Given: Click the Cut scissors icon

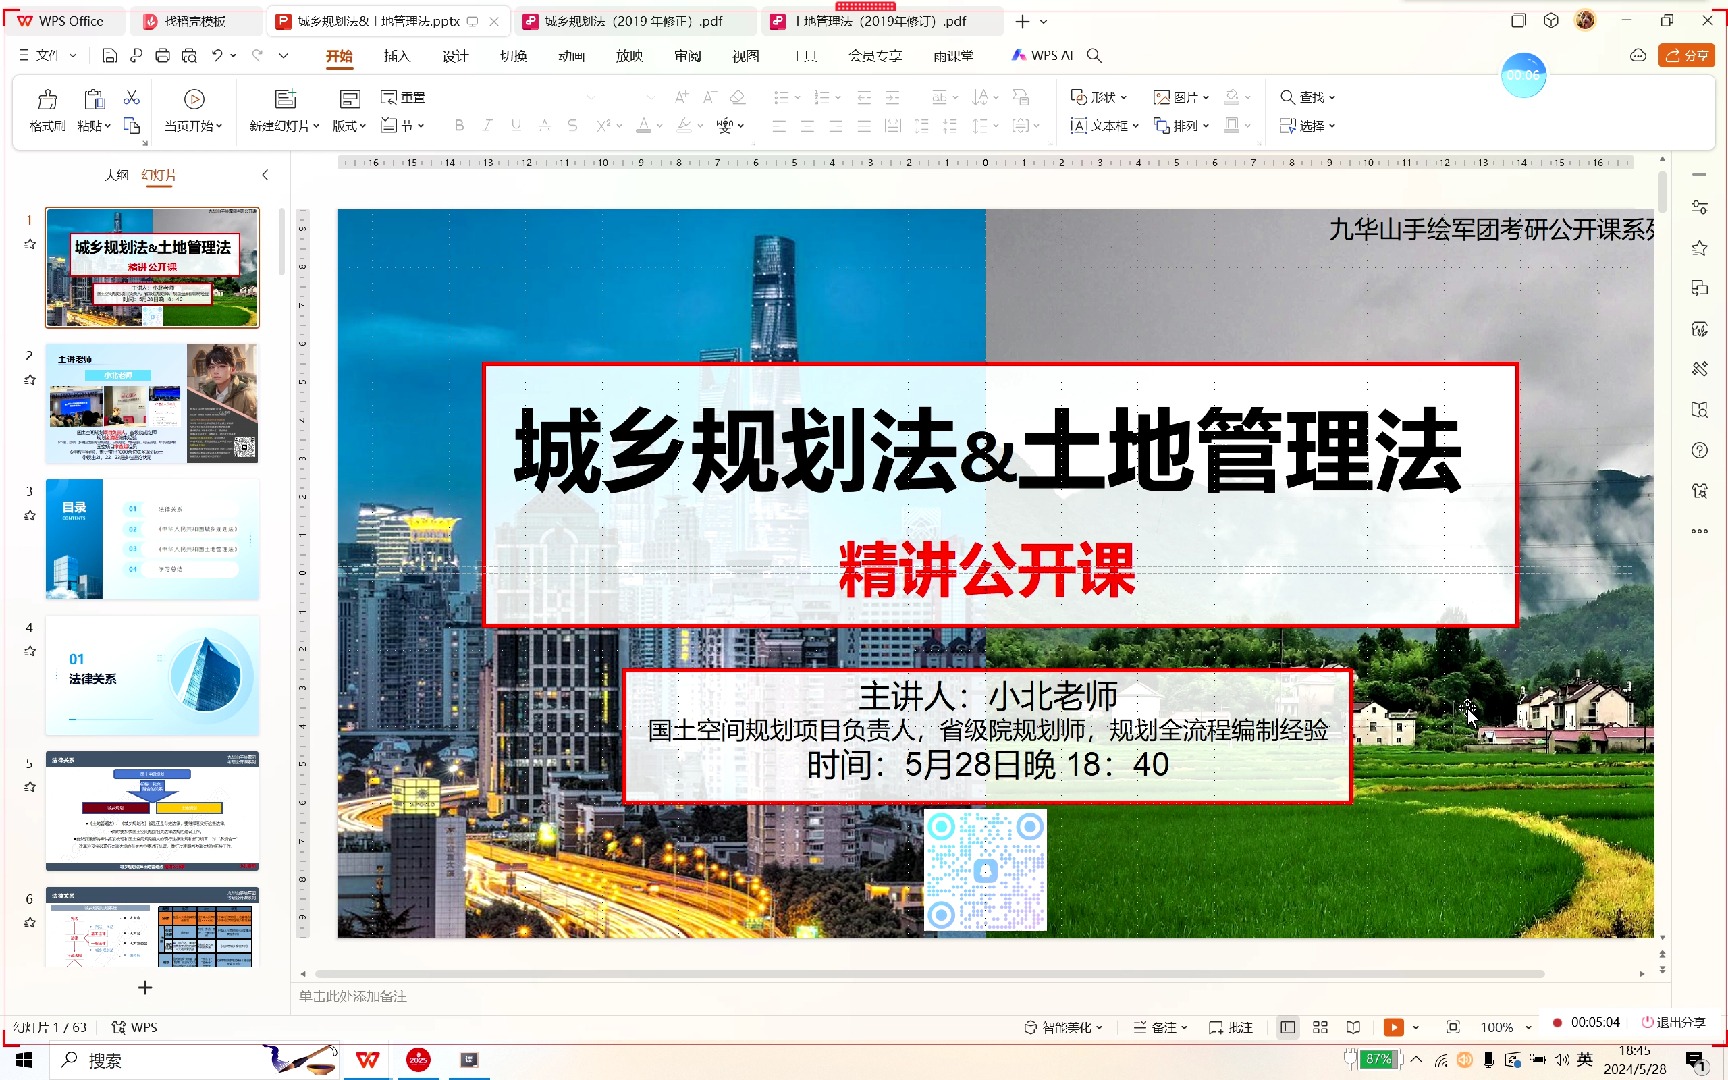Looking at the screenshot, I should point(132,98).
